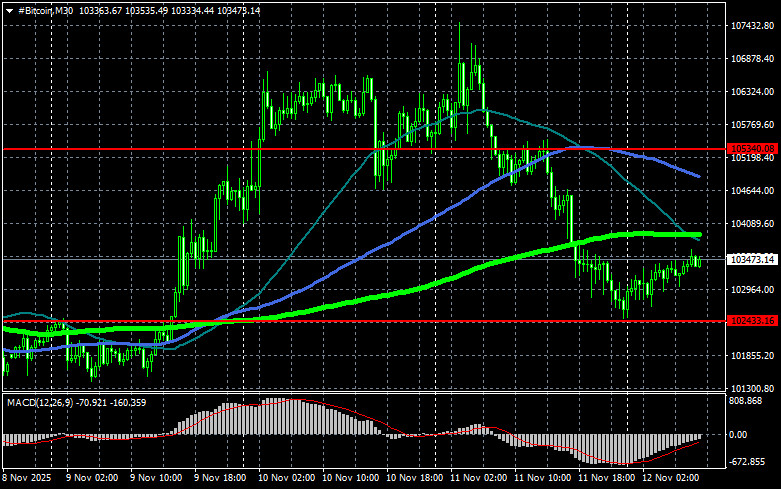Click the time axis label 11 Nov 02:00
The height and width of the screenshot is (489, 781).
pos(479,478)
